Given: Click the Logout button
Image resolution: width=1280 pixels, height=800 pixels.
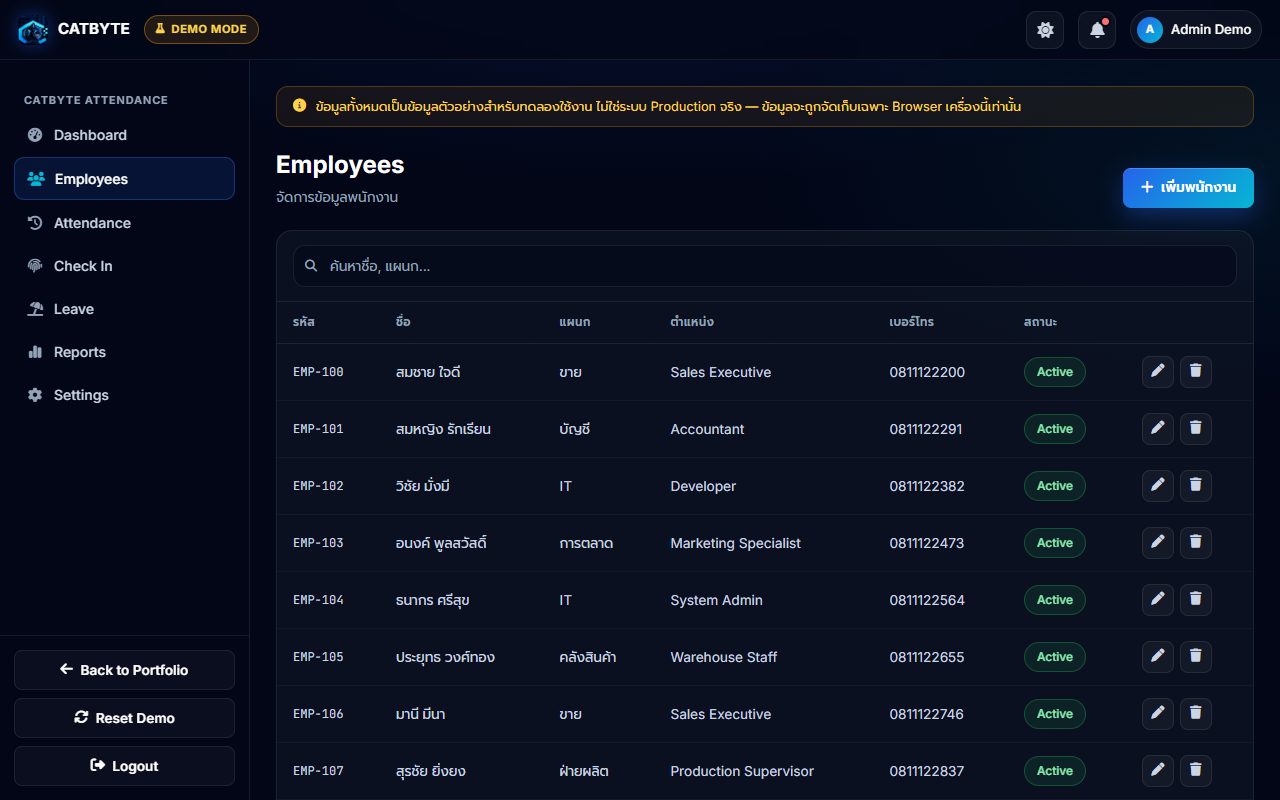Looking at the screenshot, I should [124, 766].
